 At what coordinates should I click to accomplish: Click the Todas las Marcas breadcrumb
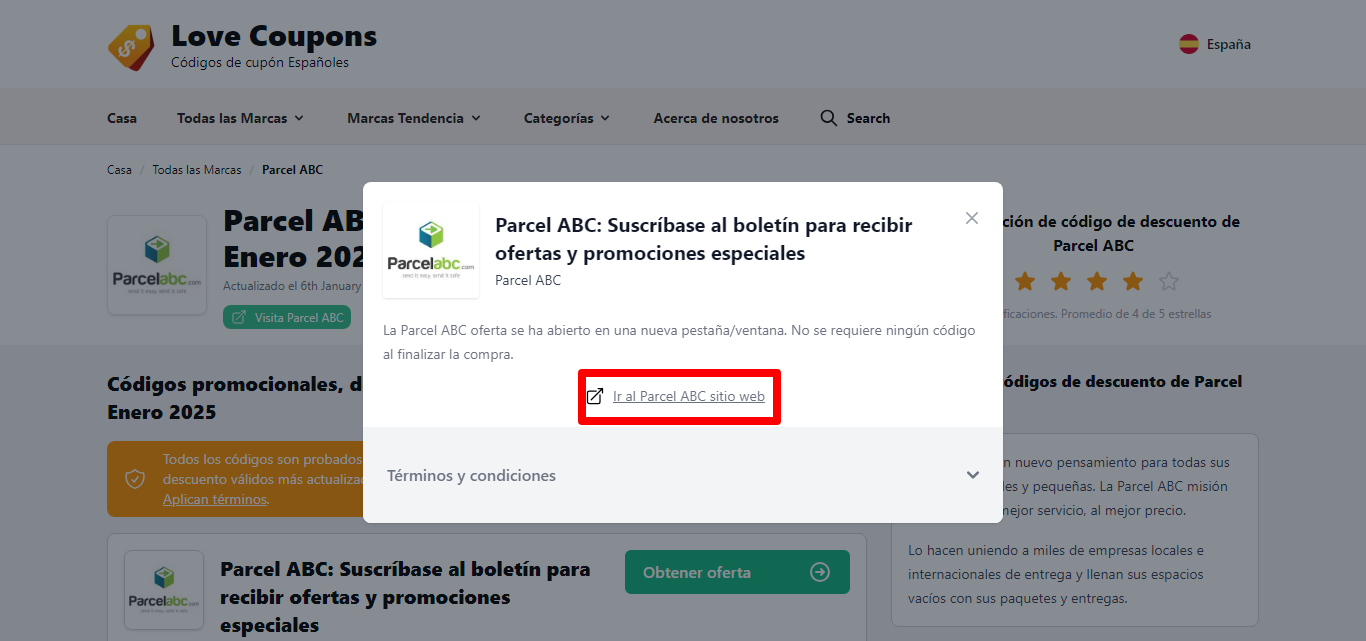(x=197, y=170)
